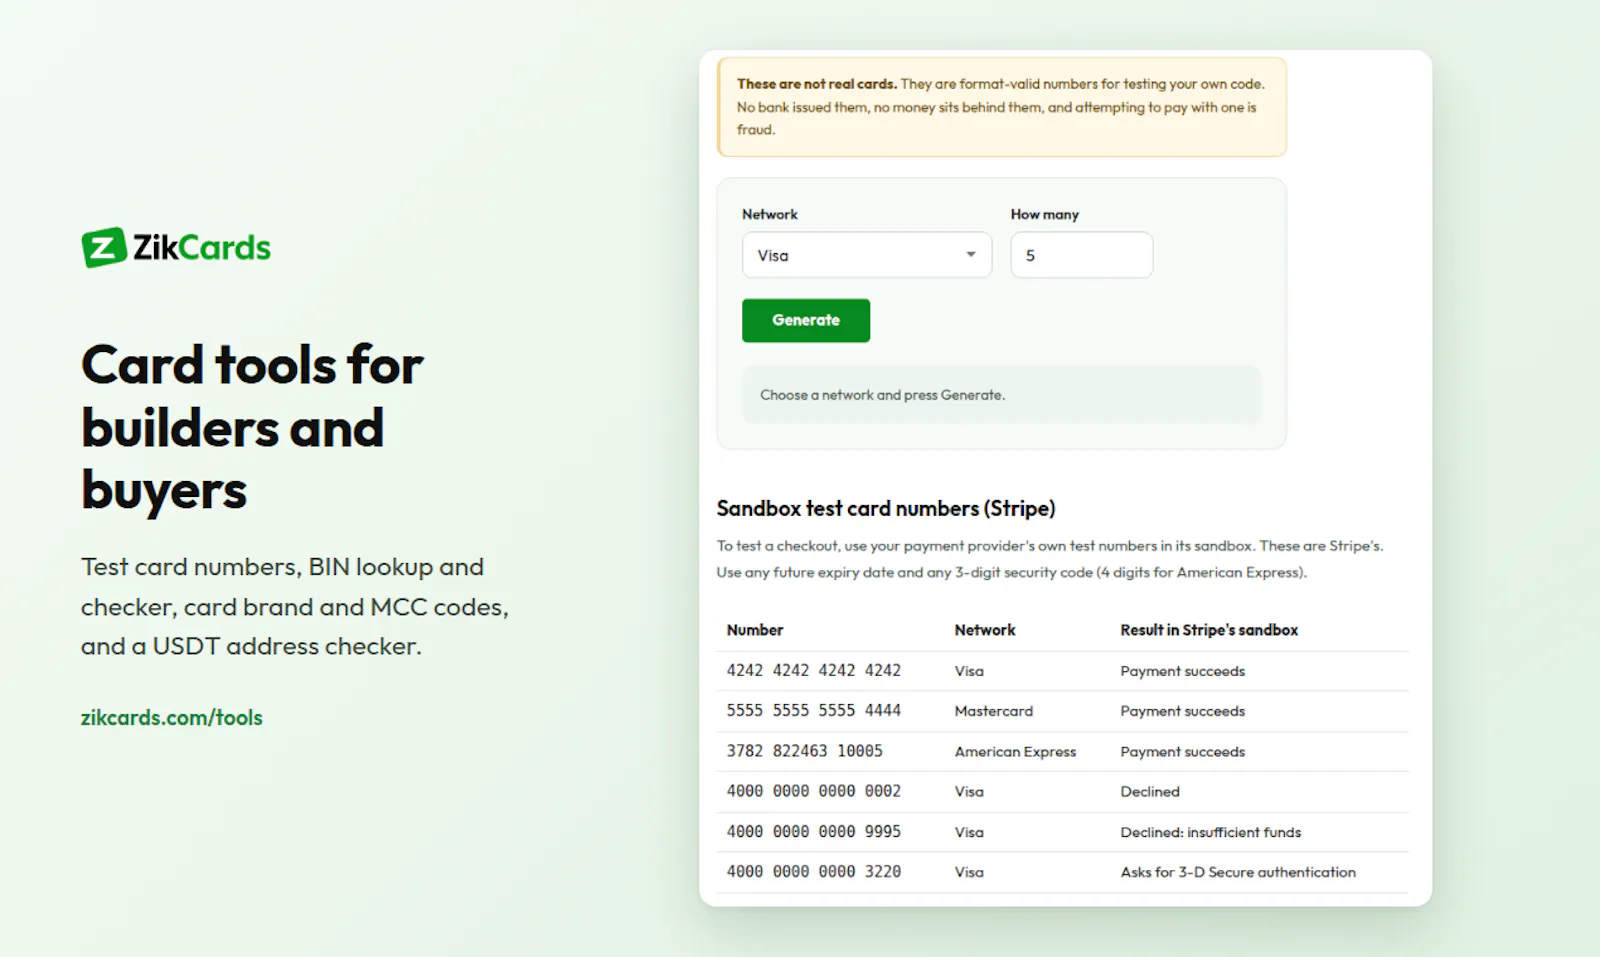Click the ZikCards green Z logo icon
The image size is (1600, 957).
click(104, 247)
